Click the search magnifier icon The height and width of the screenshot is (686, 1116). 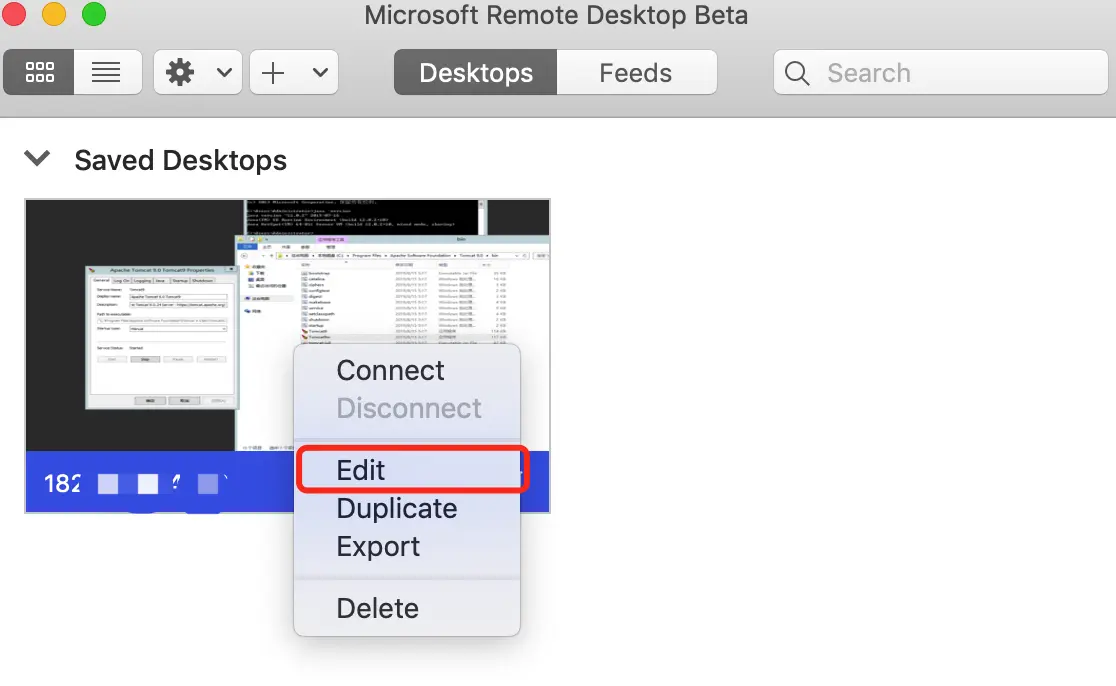pyautogui.click(x=796, y=73)
